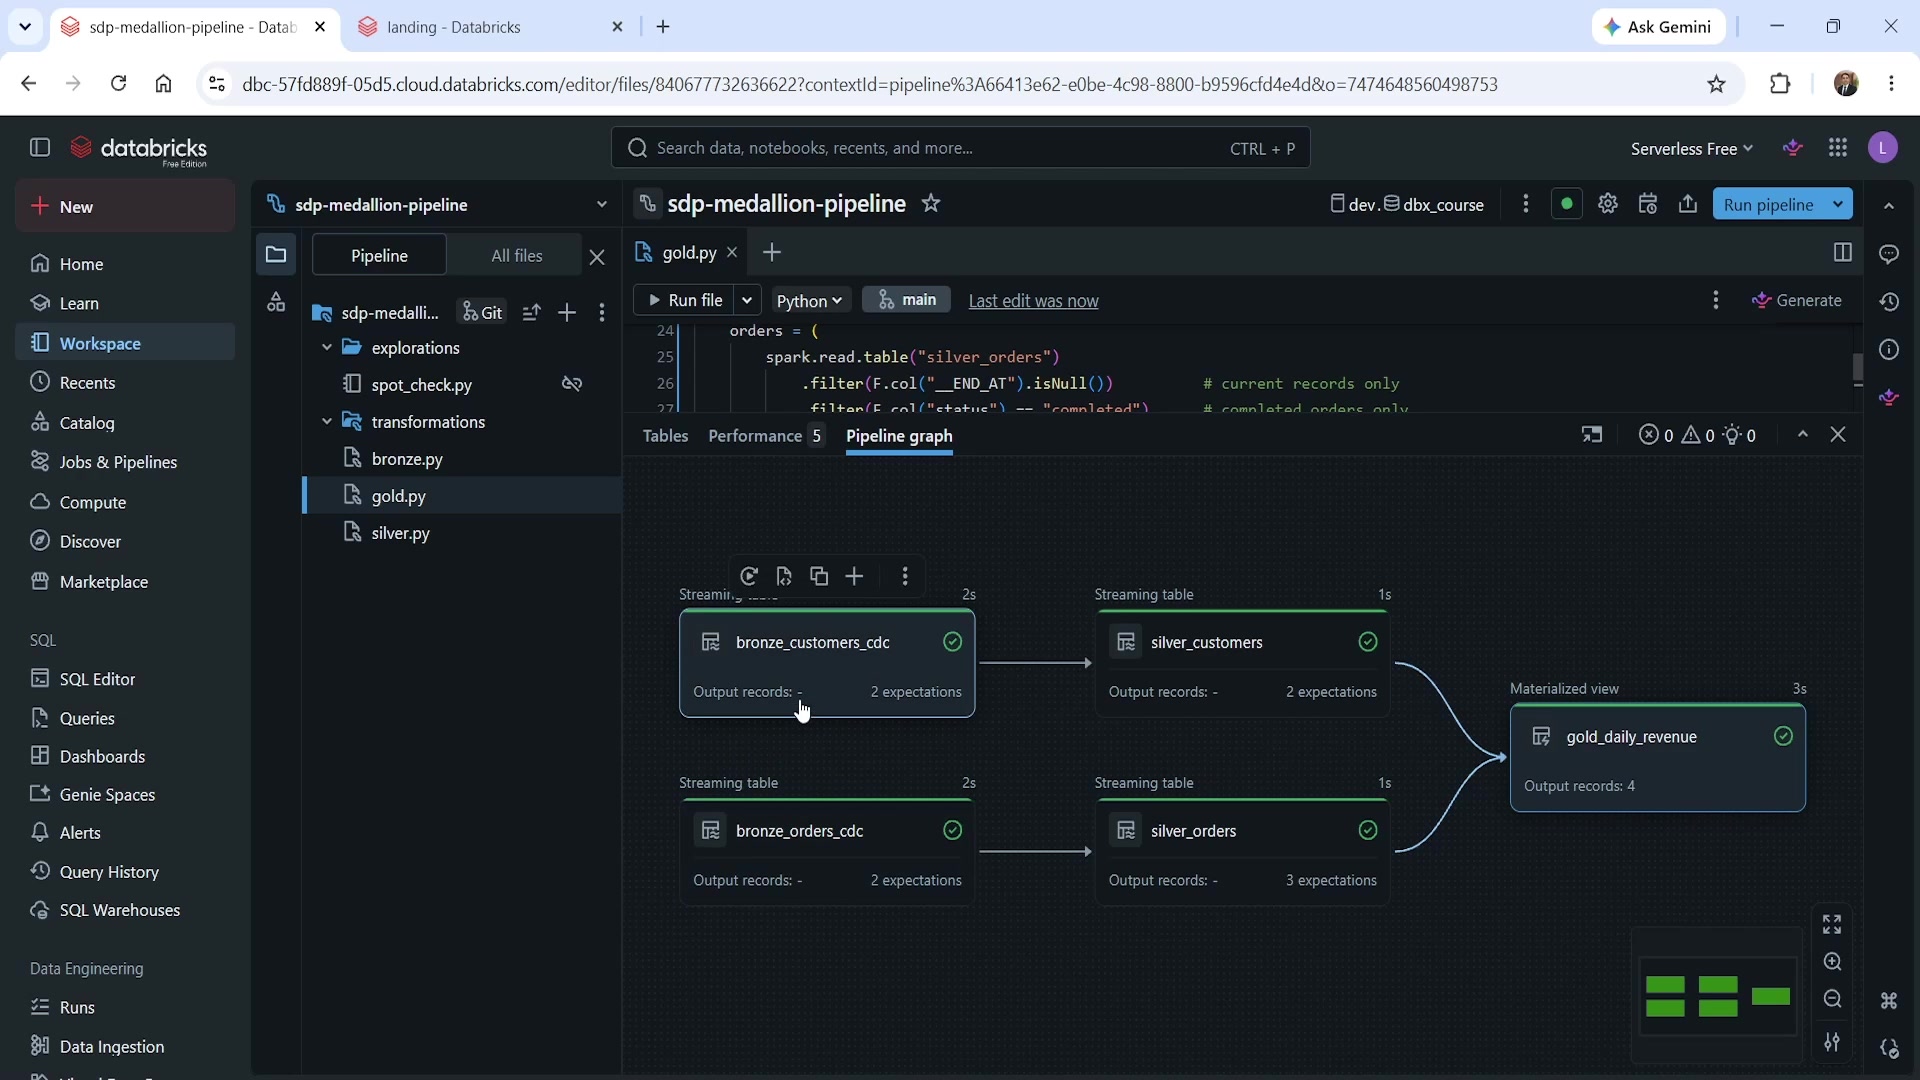Toggle the warnings filter showing 0
The height and width of the screenshot is (1080, 1920).
tap(1698, 435)
